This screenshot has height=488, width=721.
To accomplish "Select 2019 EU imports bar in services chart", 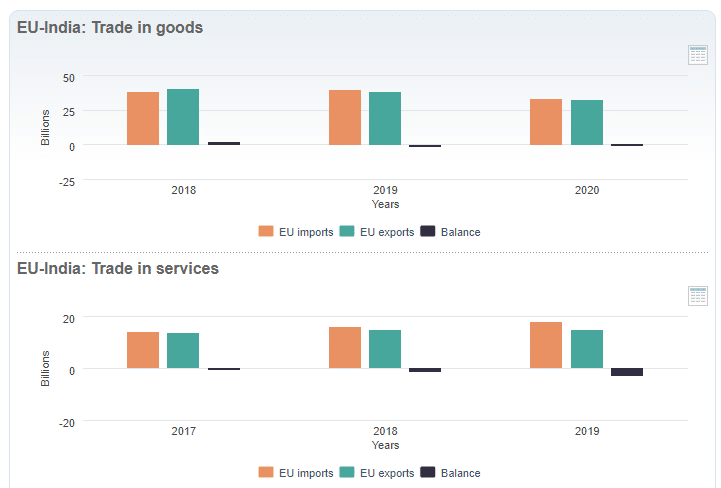I will [546, 345].
